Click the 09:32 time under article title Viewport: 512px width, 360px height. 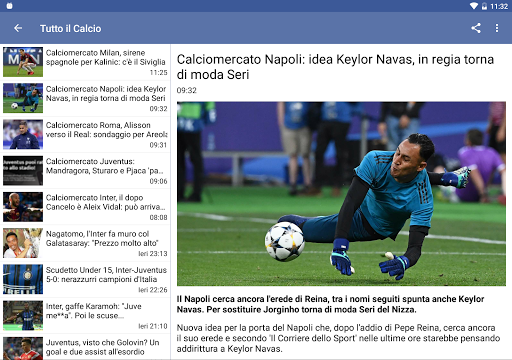tap(187, 90)
